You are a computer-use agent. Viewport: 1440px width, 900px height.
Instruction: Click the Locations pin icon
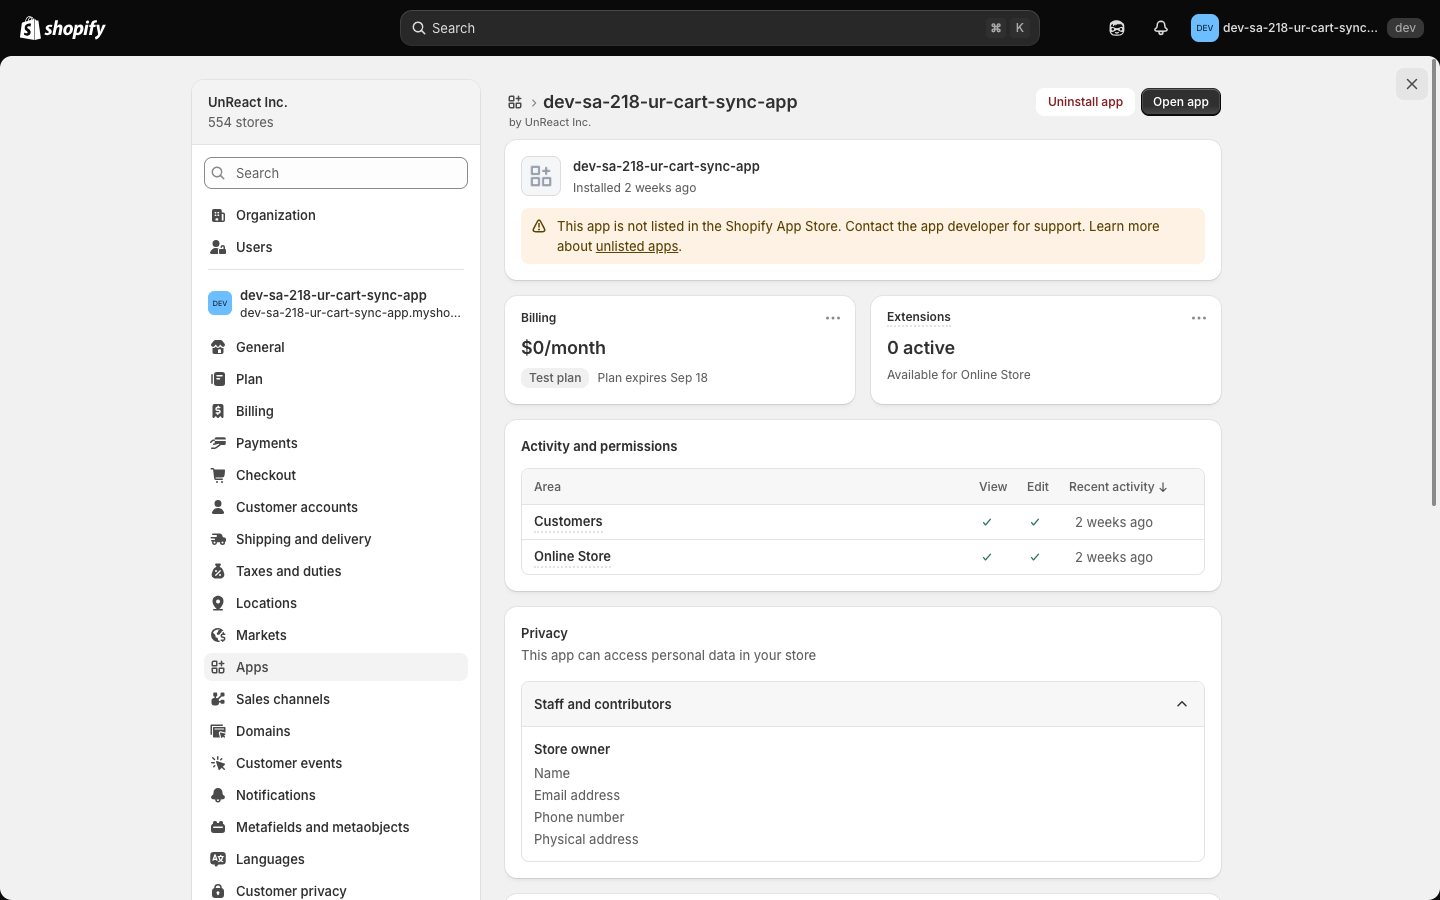[218, 603]
